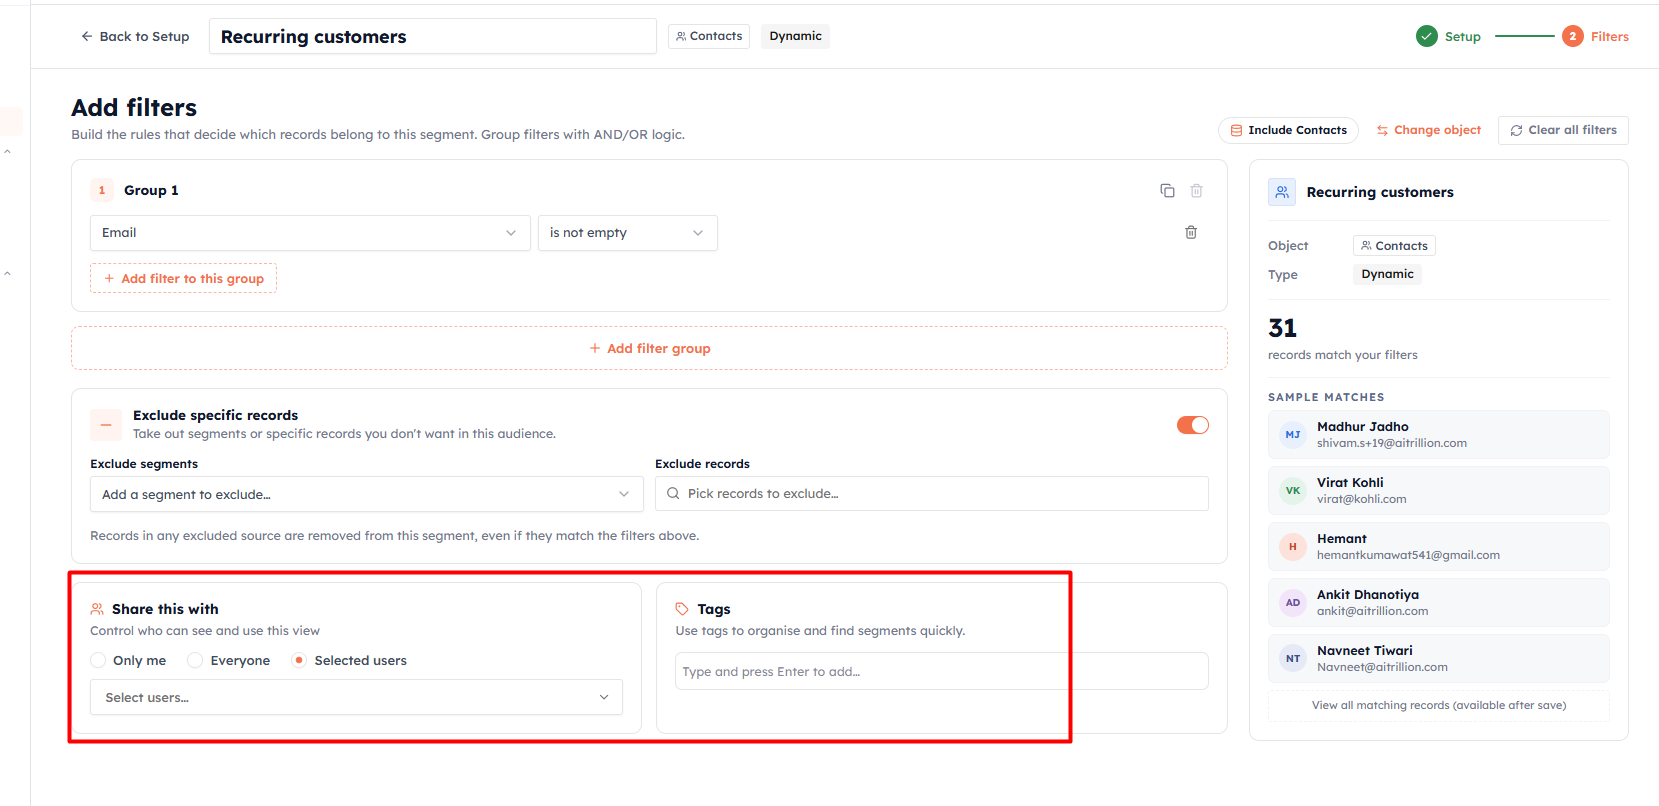1659x806 pixels.
Task: Click the 31 records match count
Action: (x=1282, y=328)
